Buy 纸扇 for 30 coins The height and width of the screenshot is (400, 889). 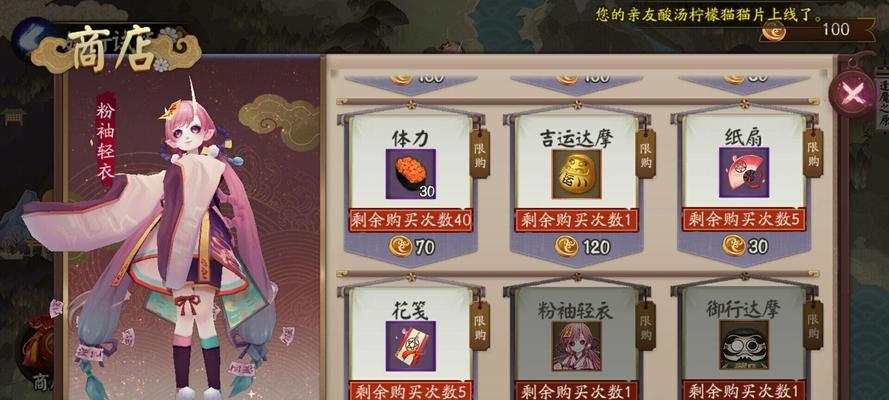[745, 245]
